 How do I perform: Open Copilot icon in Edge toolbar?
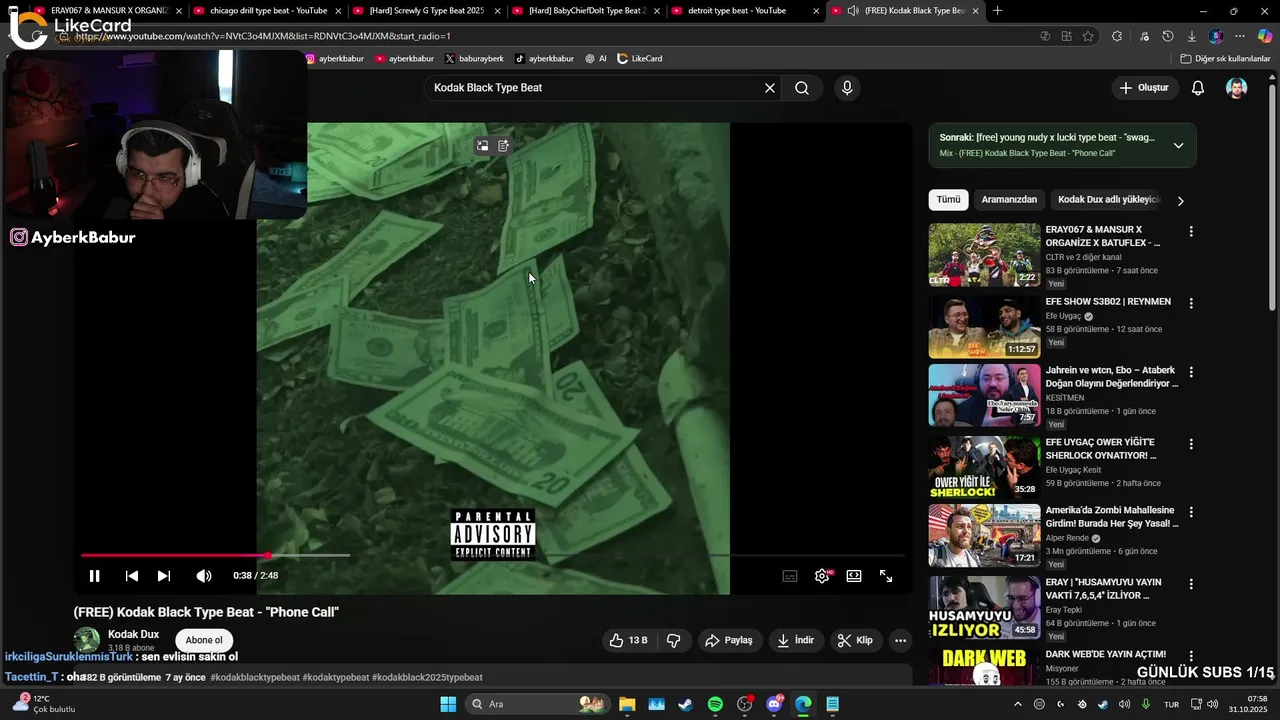click(1265, 36)
